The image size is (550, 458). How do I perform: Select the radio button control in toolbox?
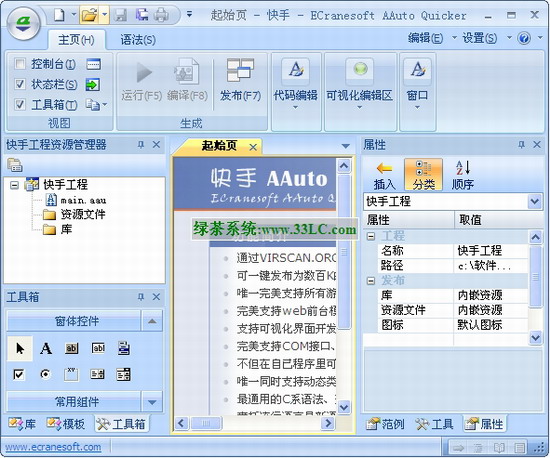(x=45, y=375)
